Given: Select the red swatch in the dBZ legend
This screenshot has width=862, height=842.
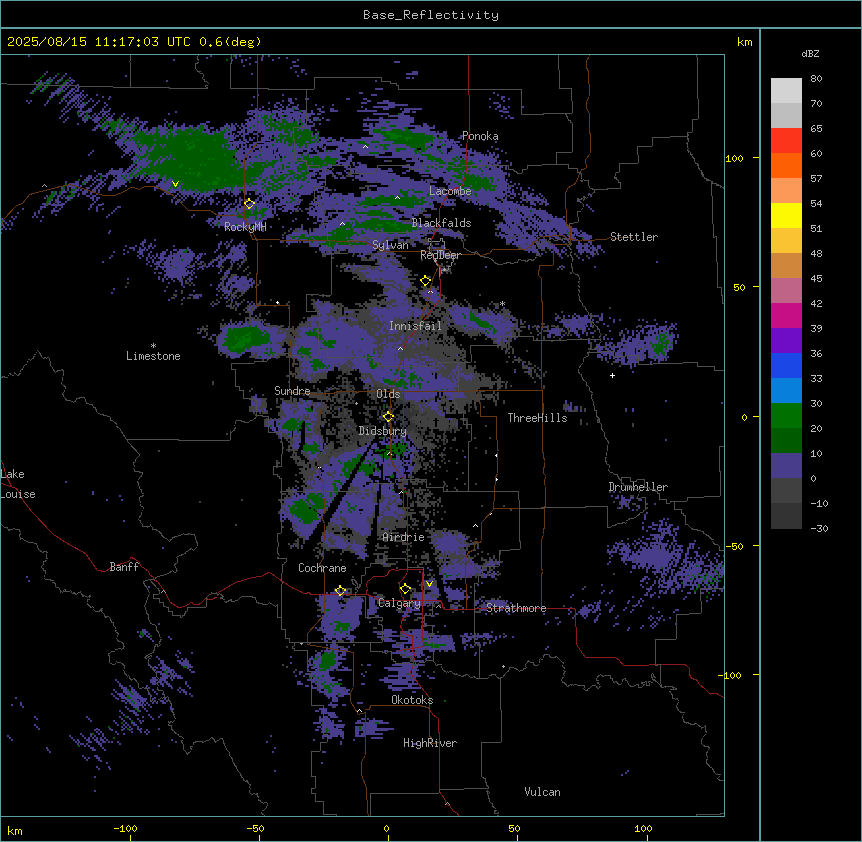Looking at the screenshot, I should pos(786,141).
